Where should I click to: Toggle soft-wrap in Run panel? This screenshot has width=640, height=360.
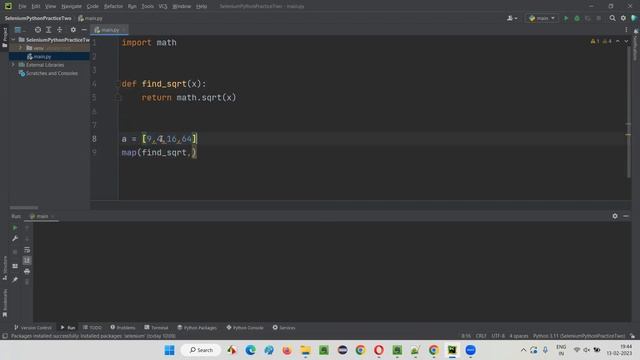[27, 249]
